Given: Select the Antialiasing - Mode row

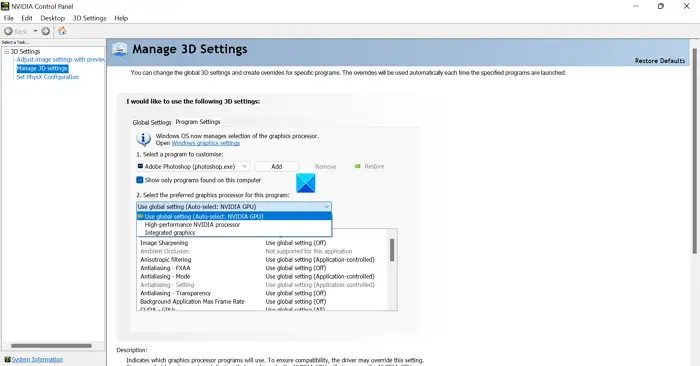Looking at the screenshot, I should 262,277.
